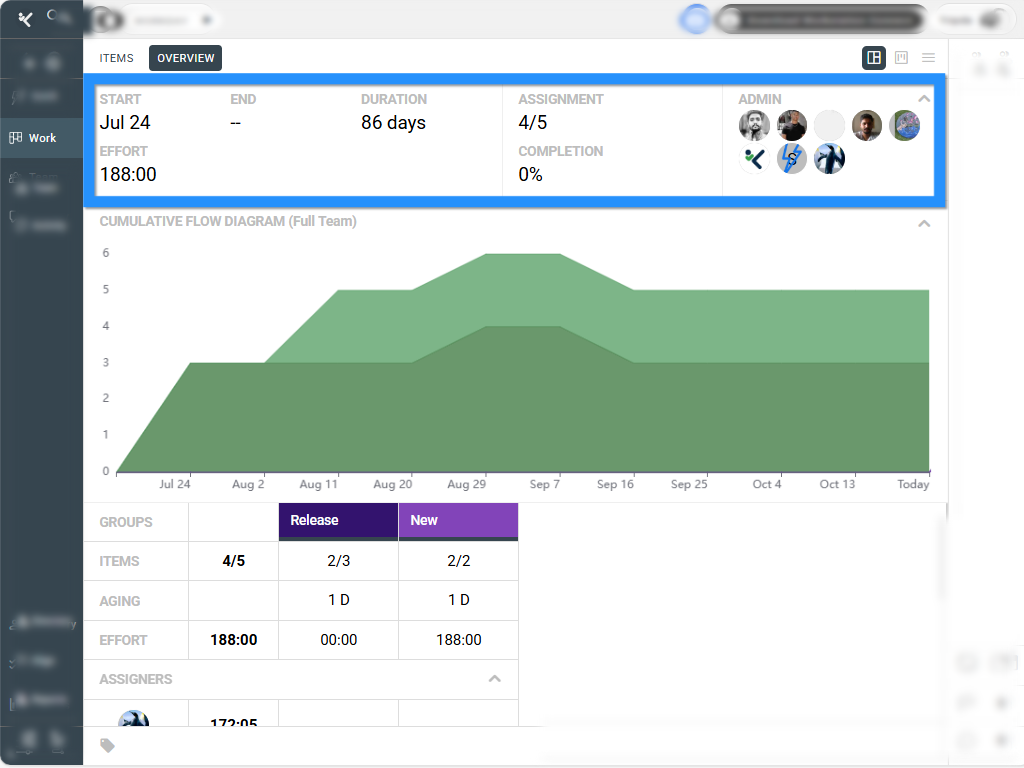
Task: Select the Overview tab
Action: (185, 58)
